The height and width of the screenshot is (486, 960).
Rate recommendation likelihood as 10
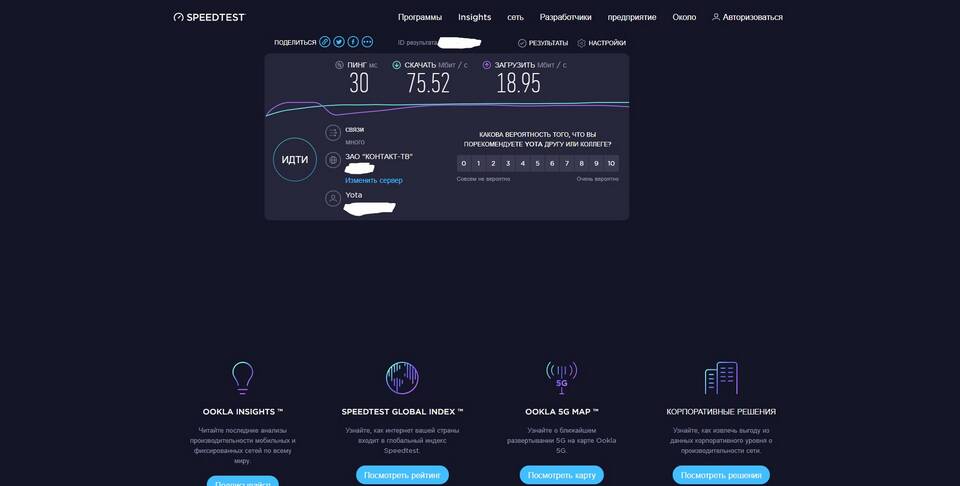click(611, 163)
